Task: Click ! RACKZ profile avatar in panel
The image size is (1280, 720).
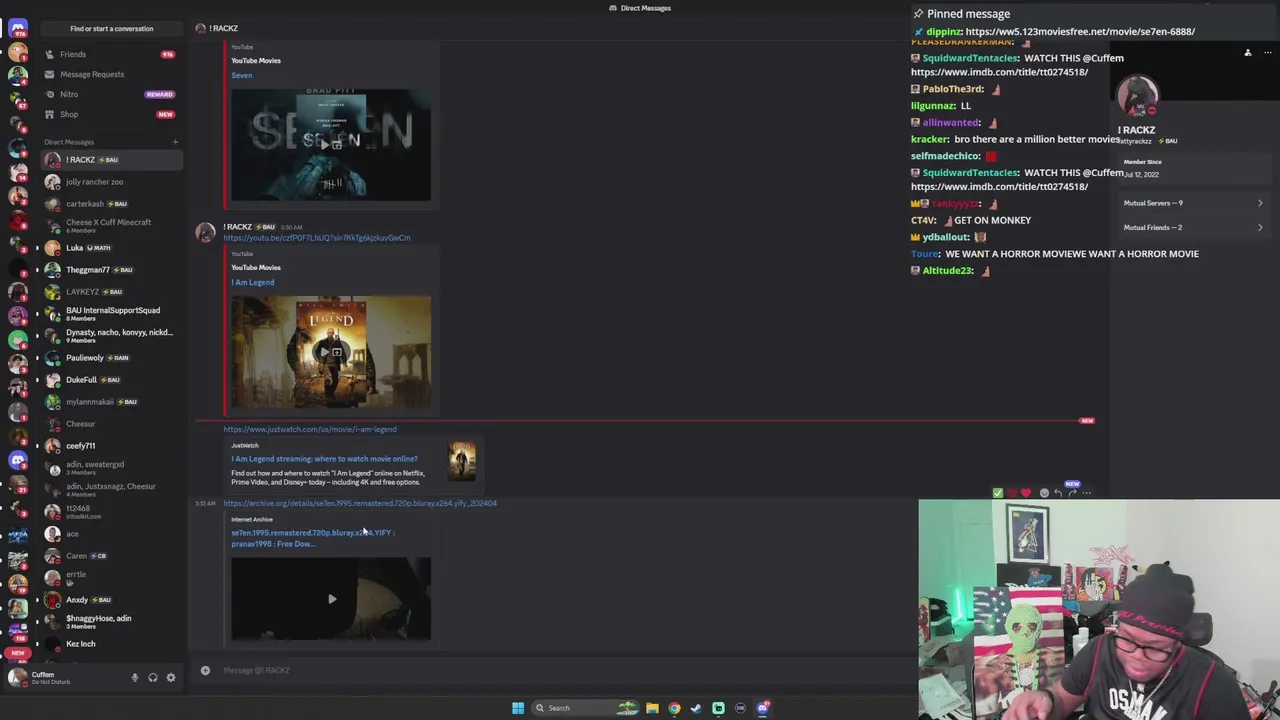Action: tap(1138, 97)
